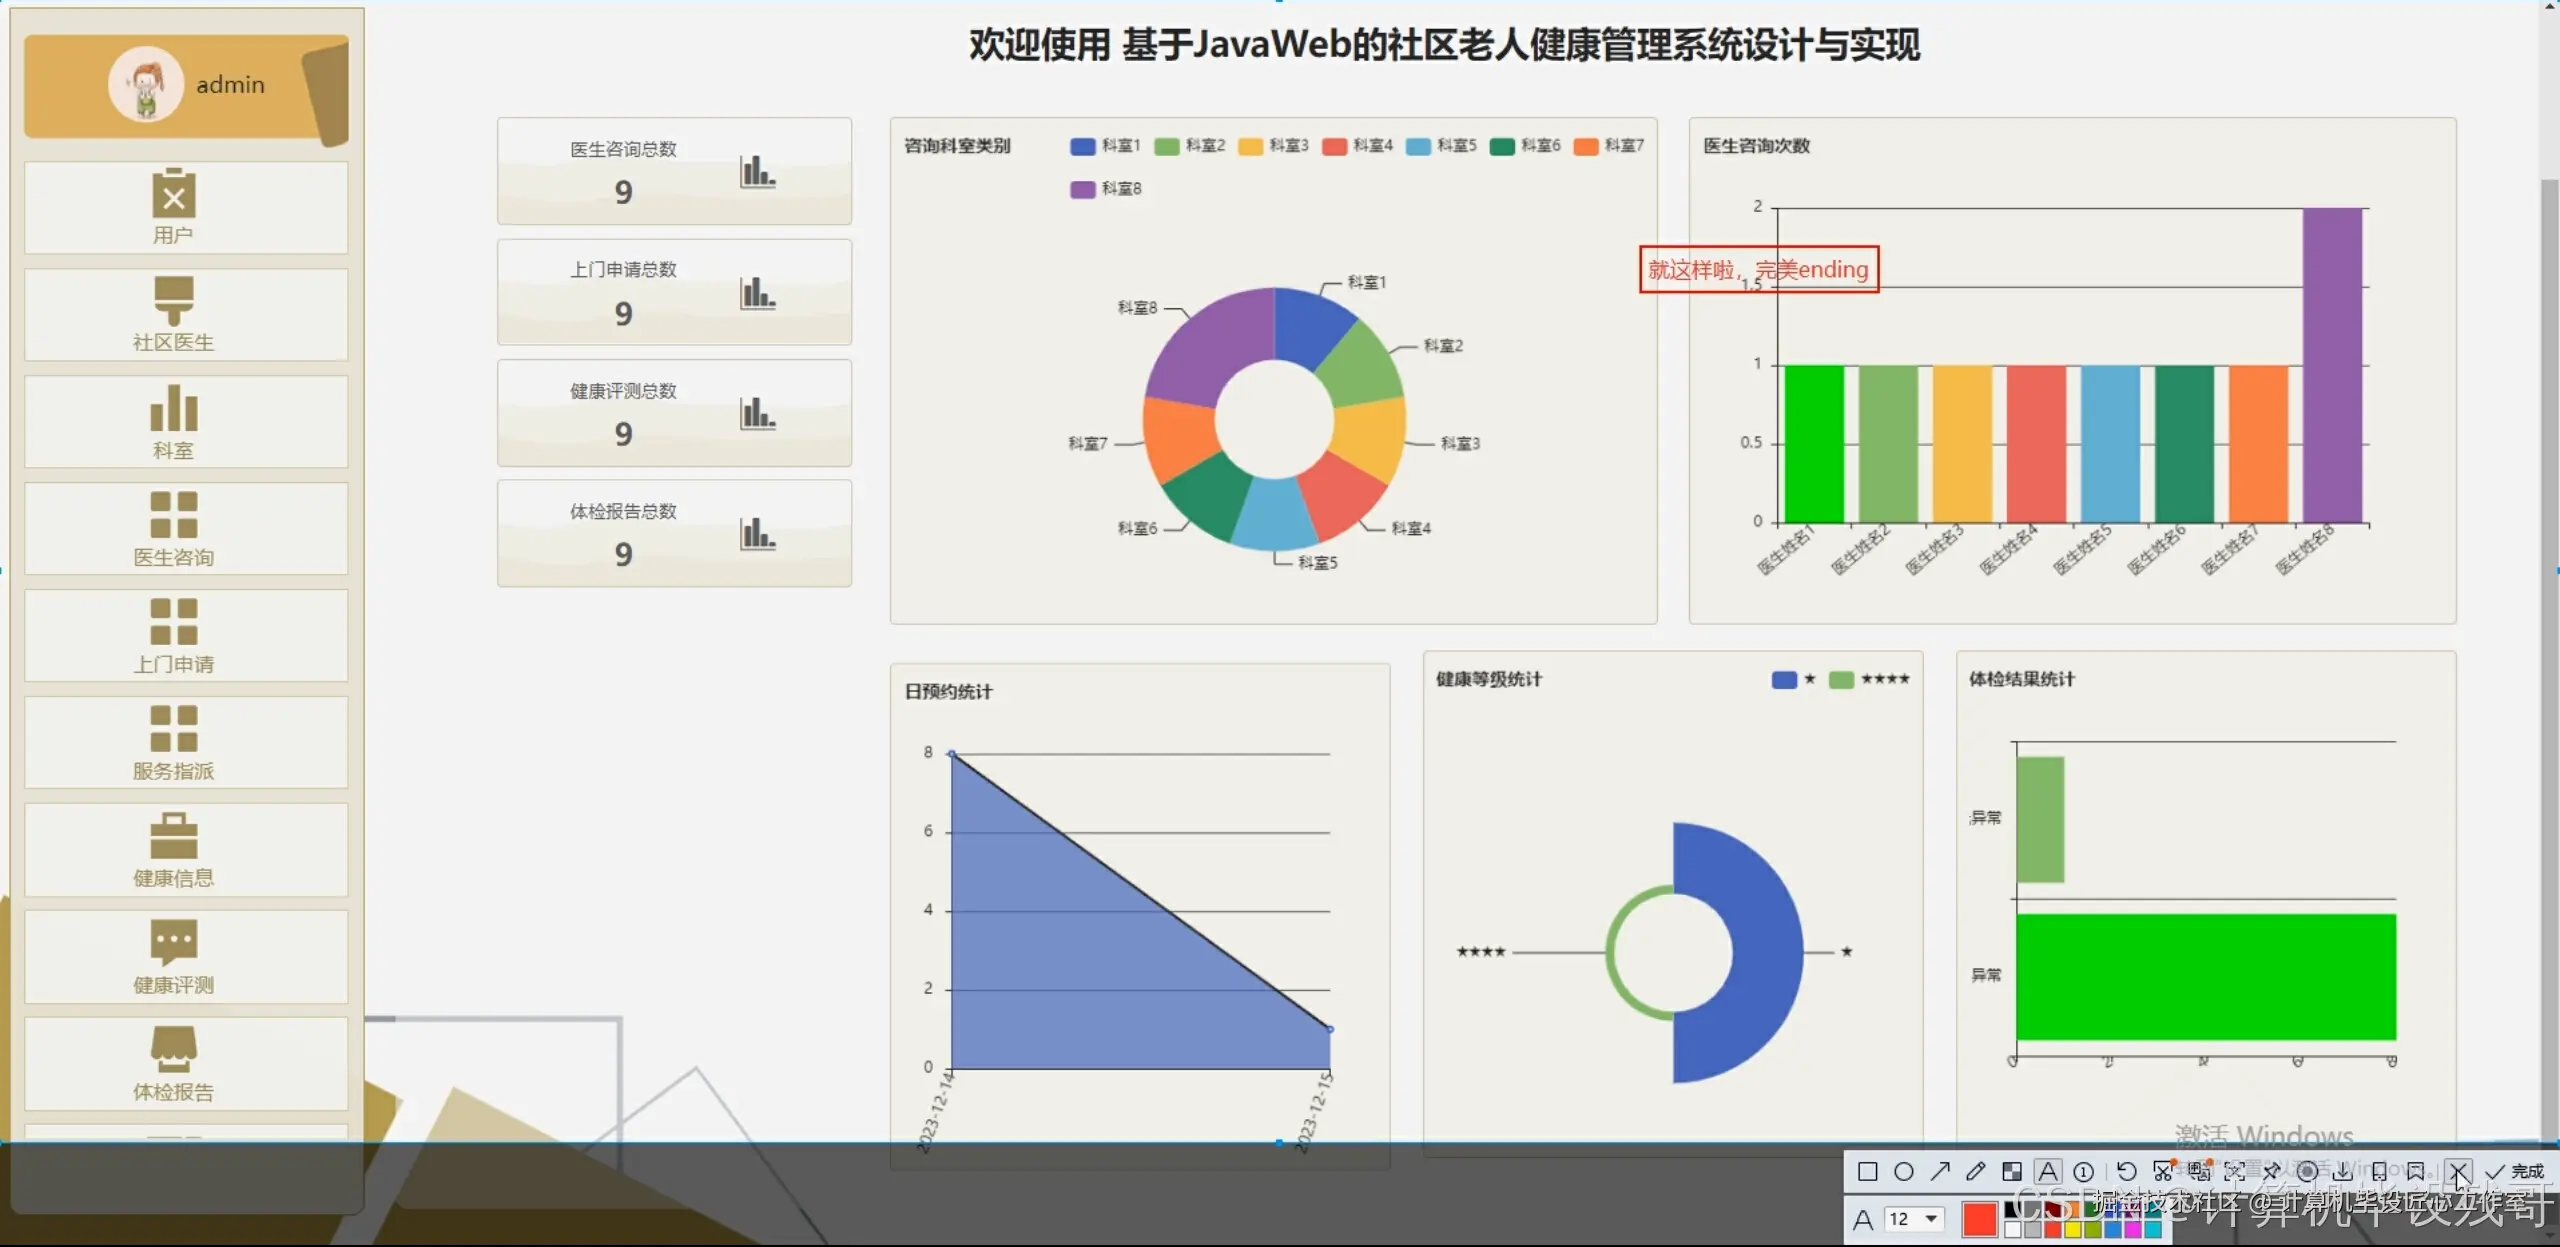Choose the arrow drawing tool
2560x1247 pixels.
coord(1940,1171)
